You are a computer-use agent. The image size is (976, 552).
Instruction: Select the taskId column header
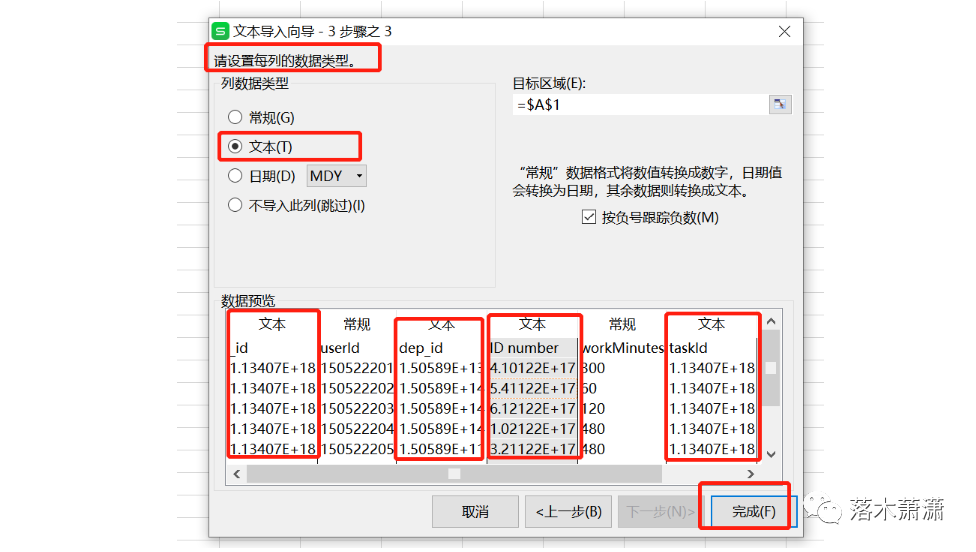pyautogui.click(x=688, y=348)
